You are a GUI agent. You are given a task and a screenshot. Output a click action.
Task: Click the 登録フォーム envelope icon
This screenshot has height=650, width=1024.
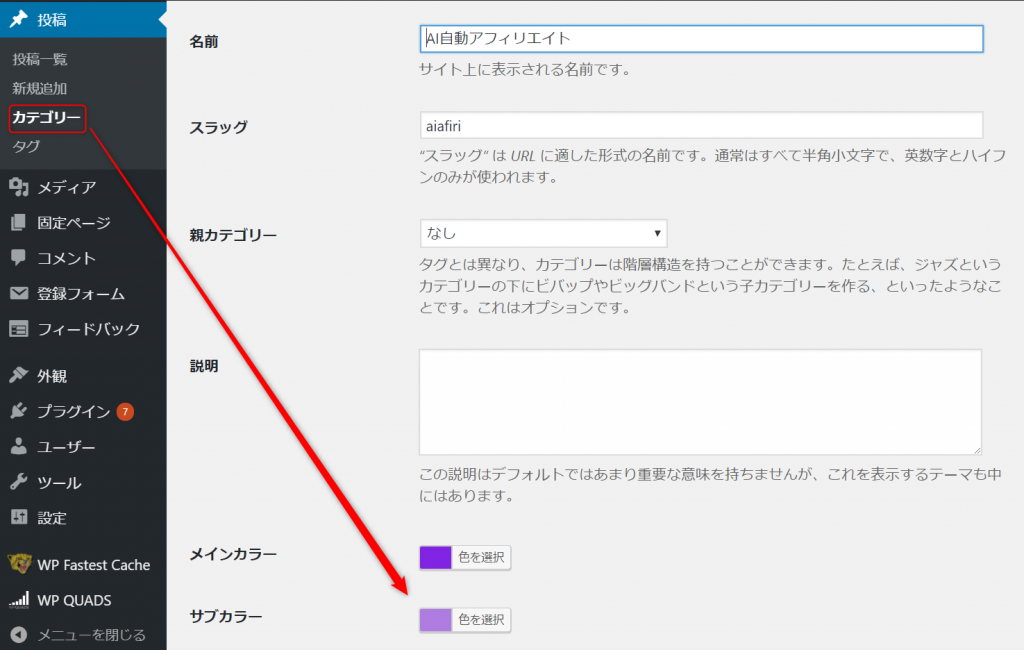point(18,294)
